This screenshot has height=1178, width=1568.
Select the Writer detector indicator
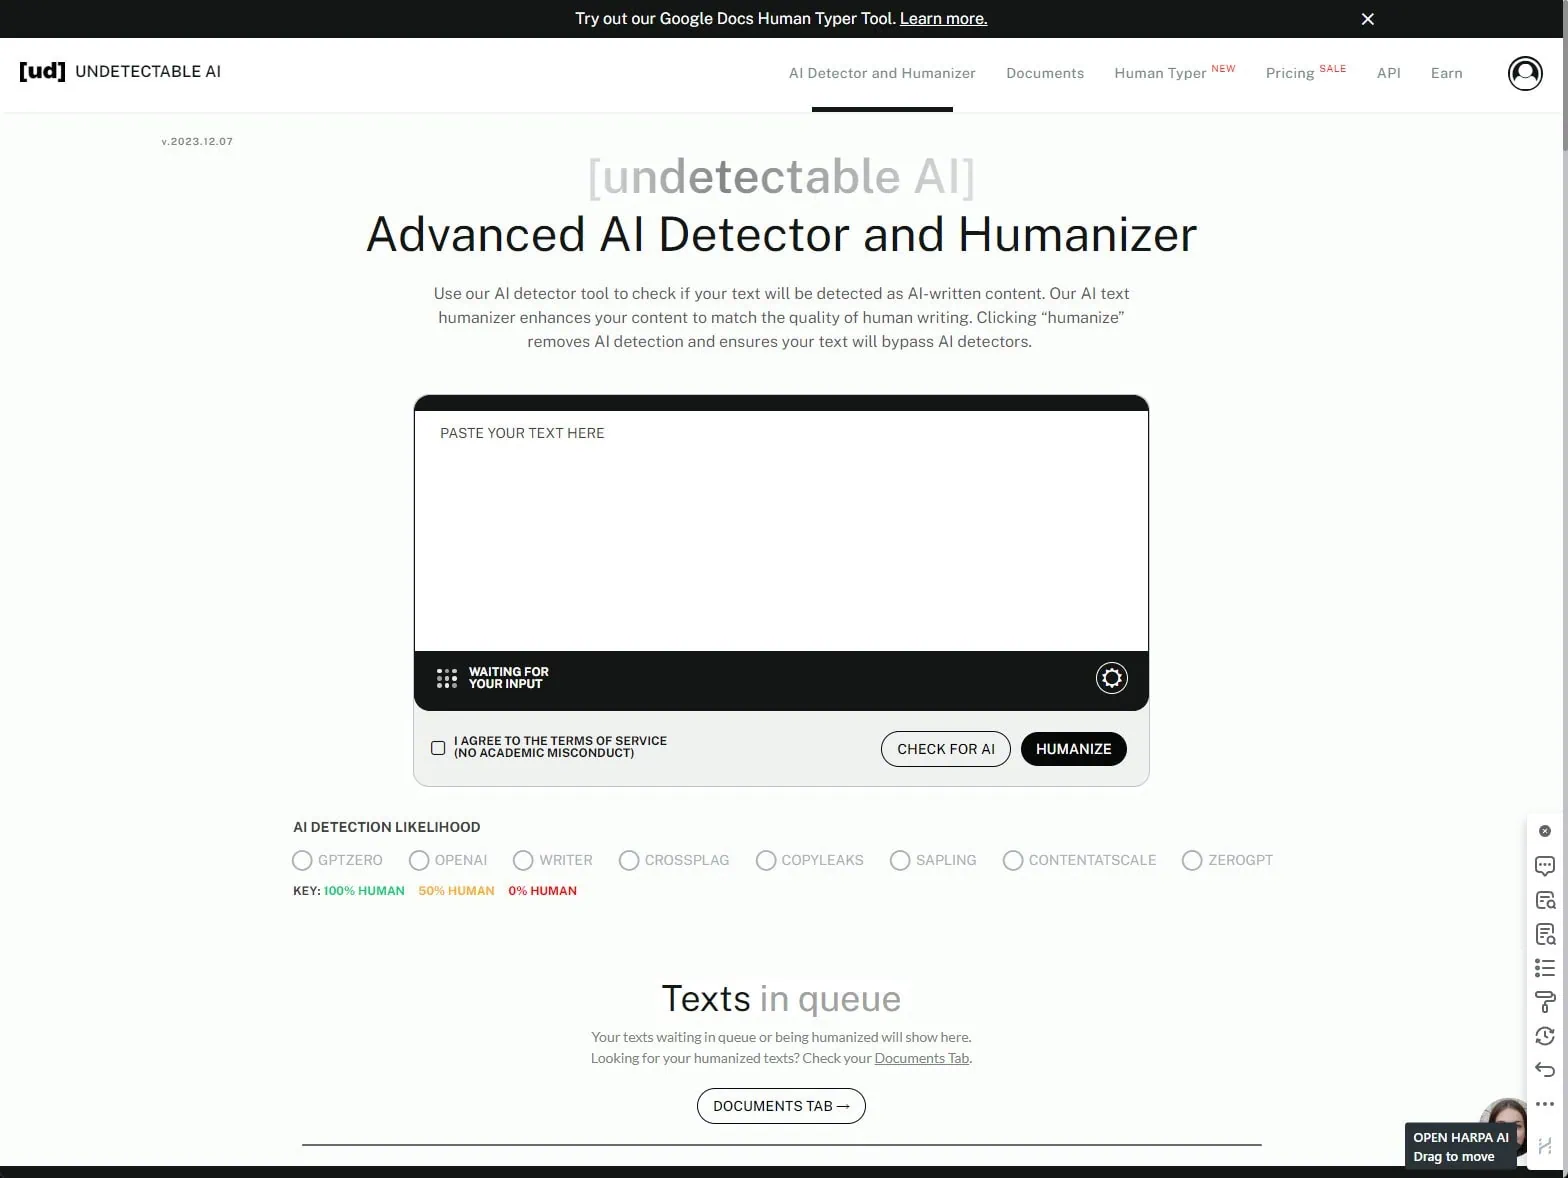(523, 860)
